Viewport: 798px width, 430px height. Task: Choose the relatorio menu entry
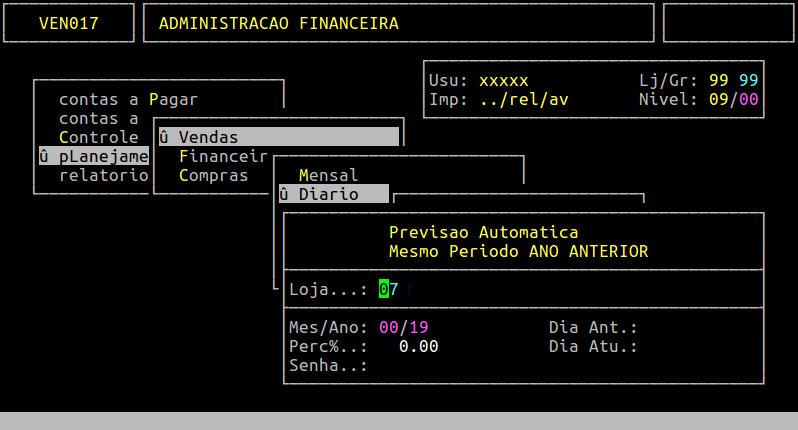coord(103,175)
